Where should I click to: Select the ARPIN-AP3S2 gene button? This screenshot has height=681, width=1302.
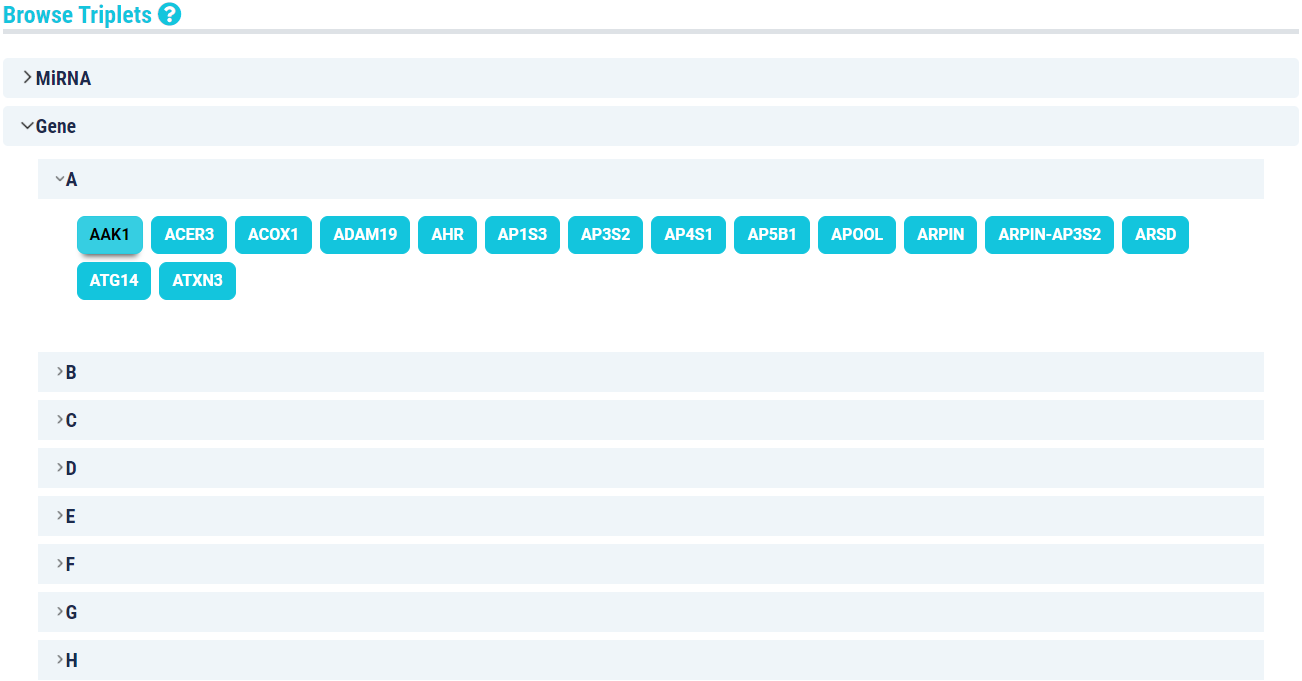[x=1049, y=235]
